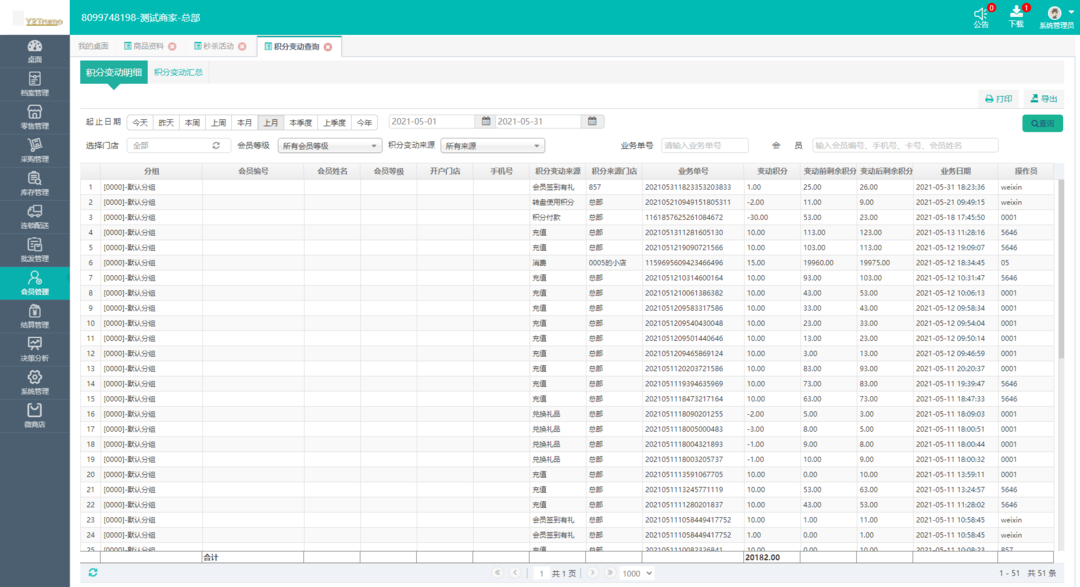1080x587 pixels.
Task: Choose the 上季度 date range option
Action: (x=334, y=123)
